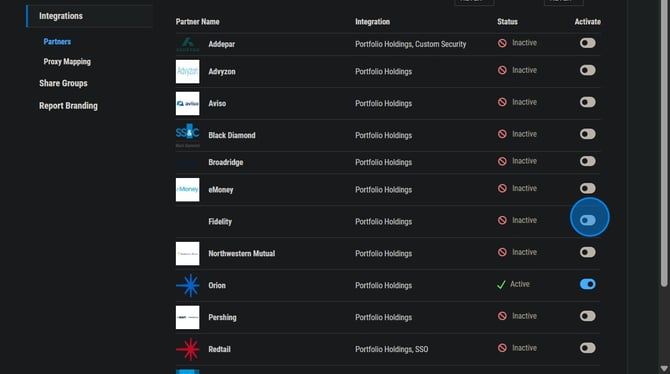
Task: Click the eMoney partner logo
Action: (188, 190)
